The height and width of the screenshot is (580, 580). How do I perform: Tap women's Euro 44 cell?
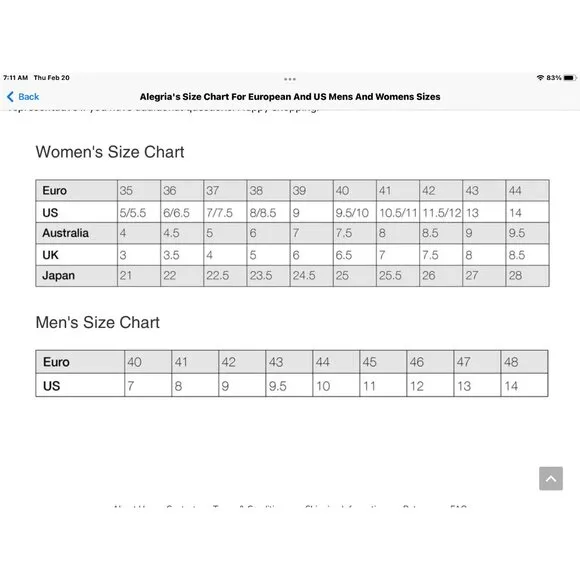(x=527, y=190)
